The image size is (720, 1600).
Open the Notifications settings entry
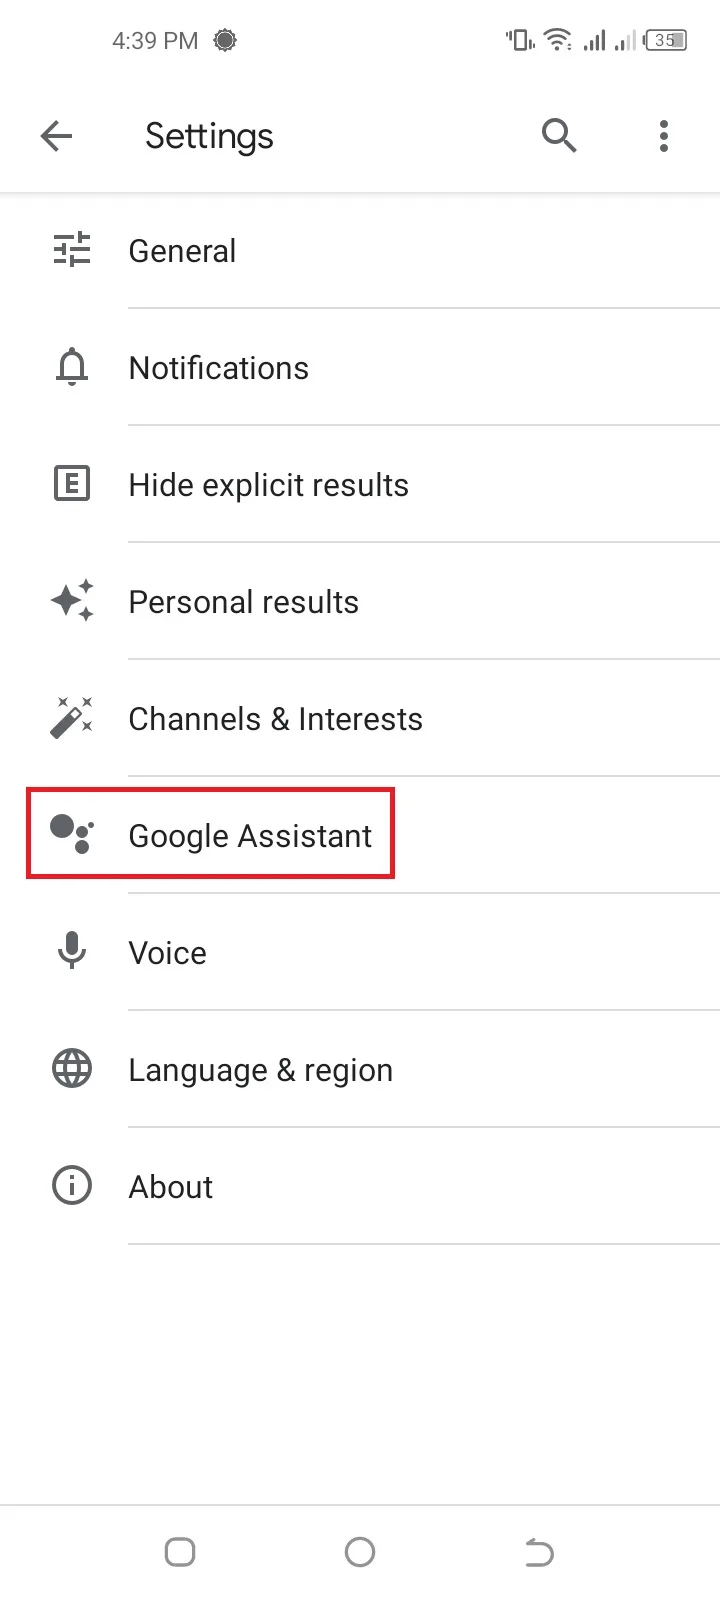pyautogui.click(x=219, y=368)
